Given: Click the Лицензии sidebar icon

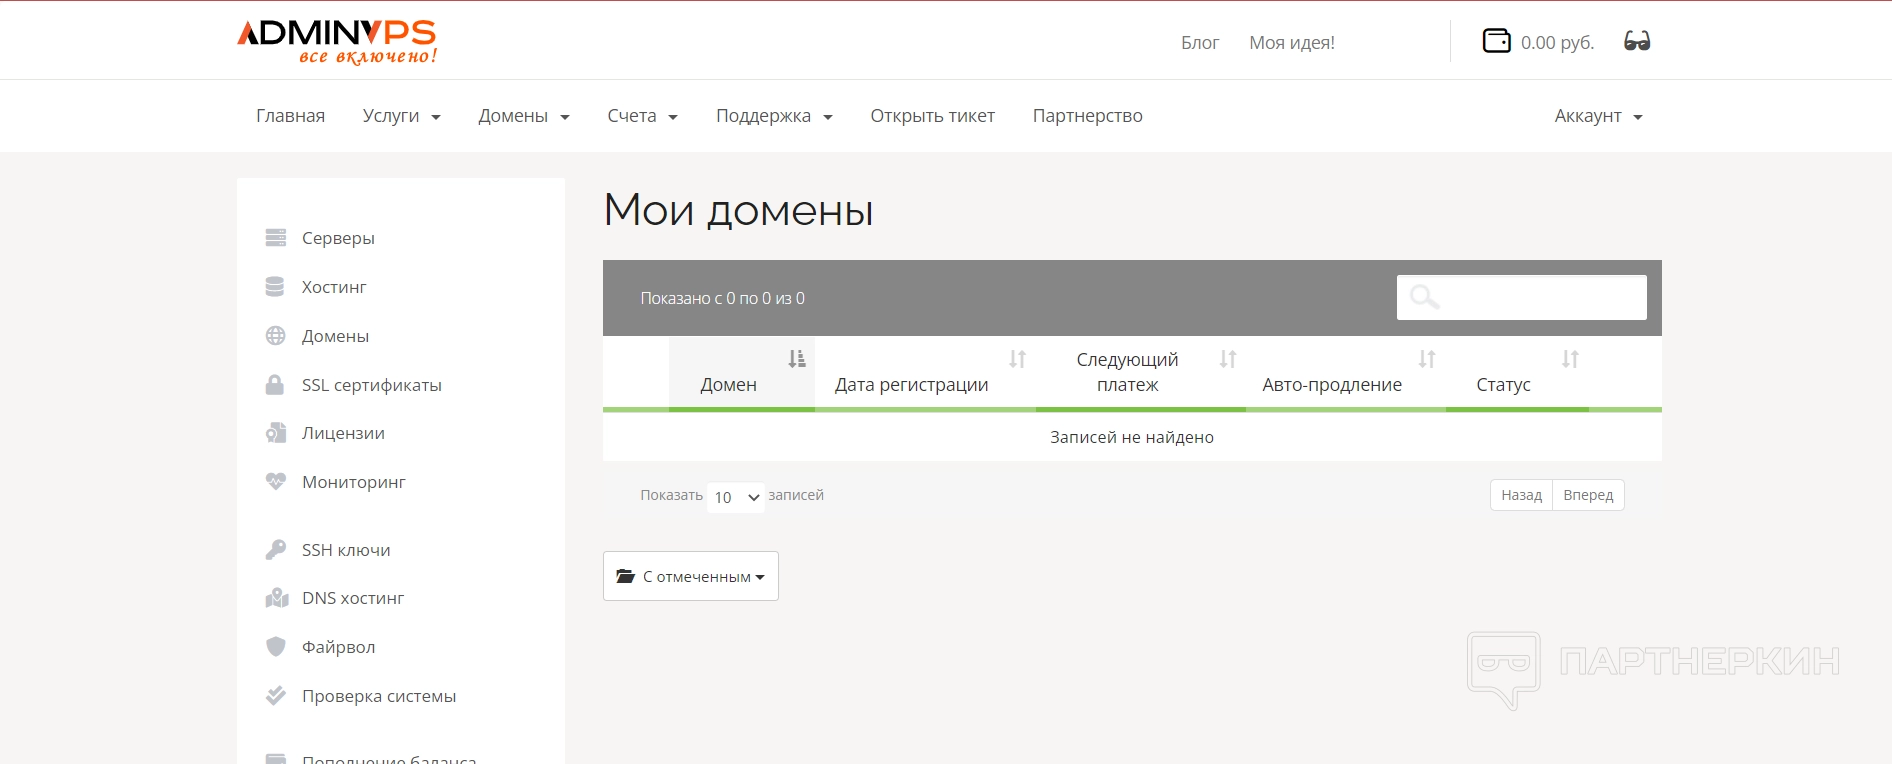Looking at the screenshot, I should 276,433.
